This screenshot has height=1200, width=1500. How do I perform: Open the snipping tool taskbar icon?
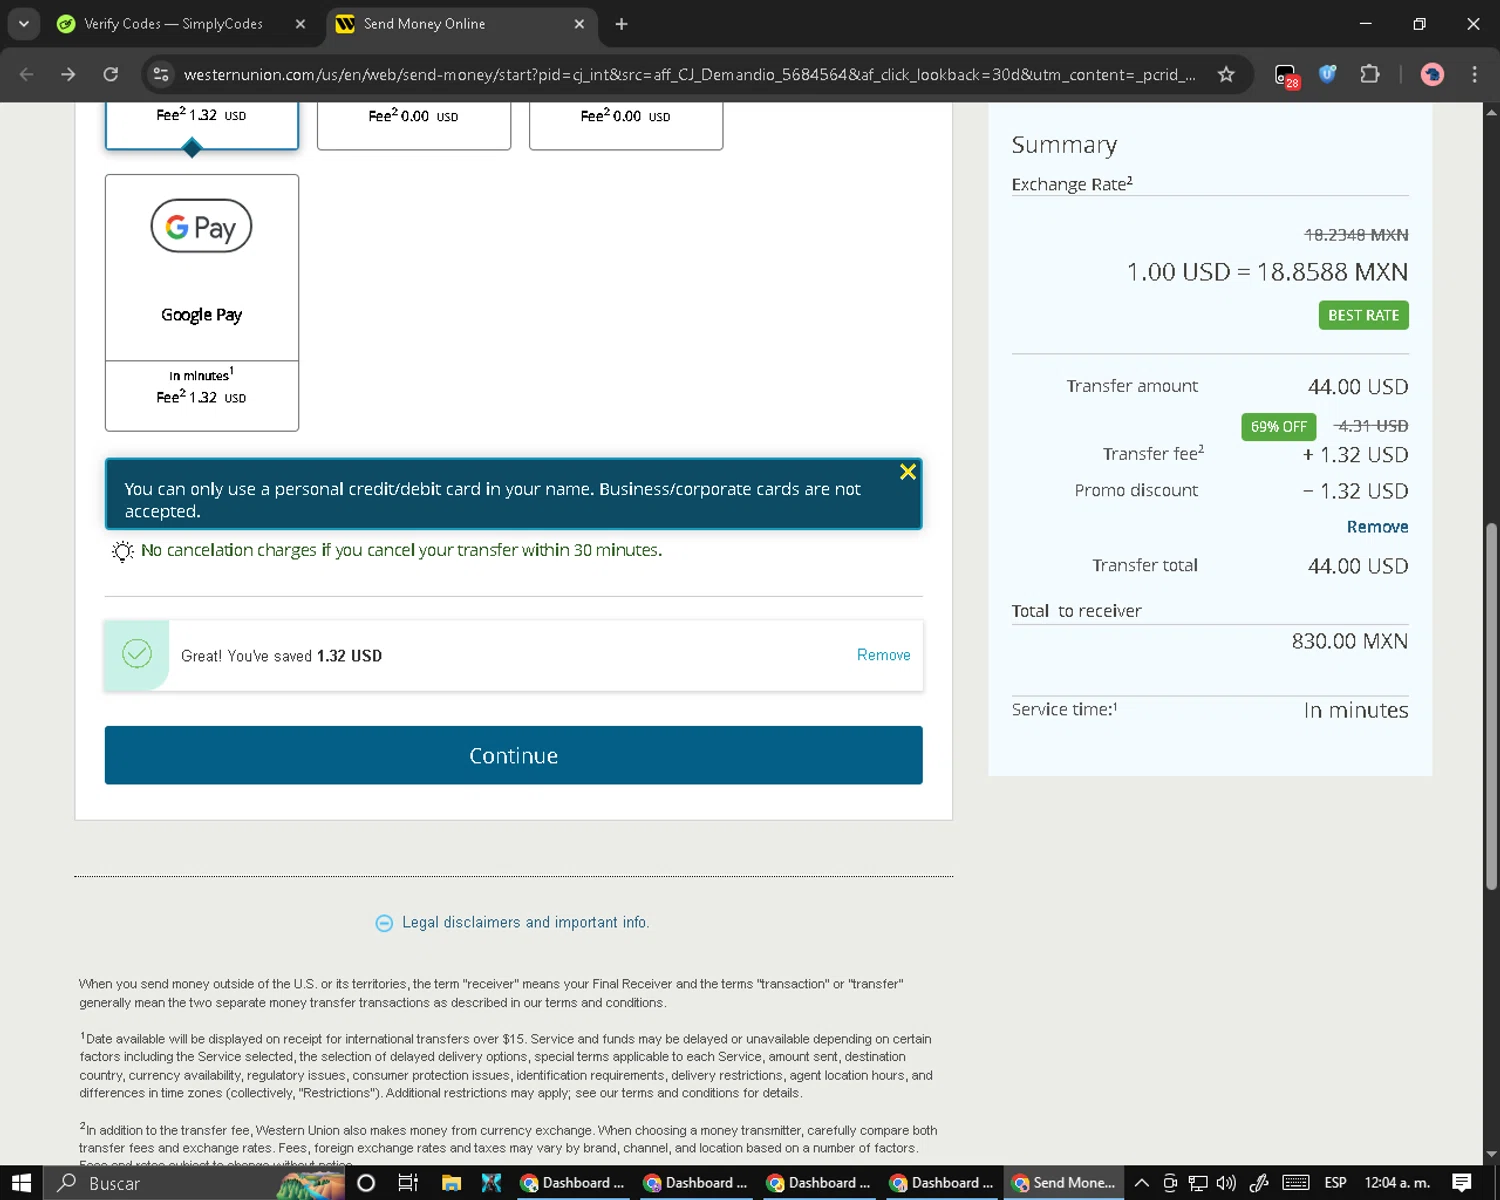491,1183
